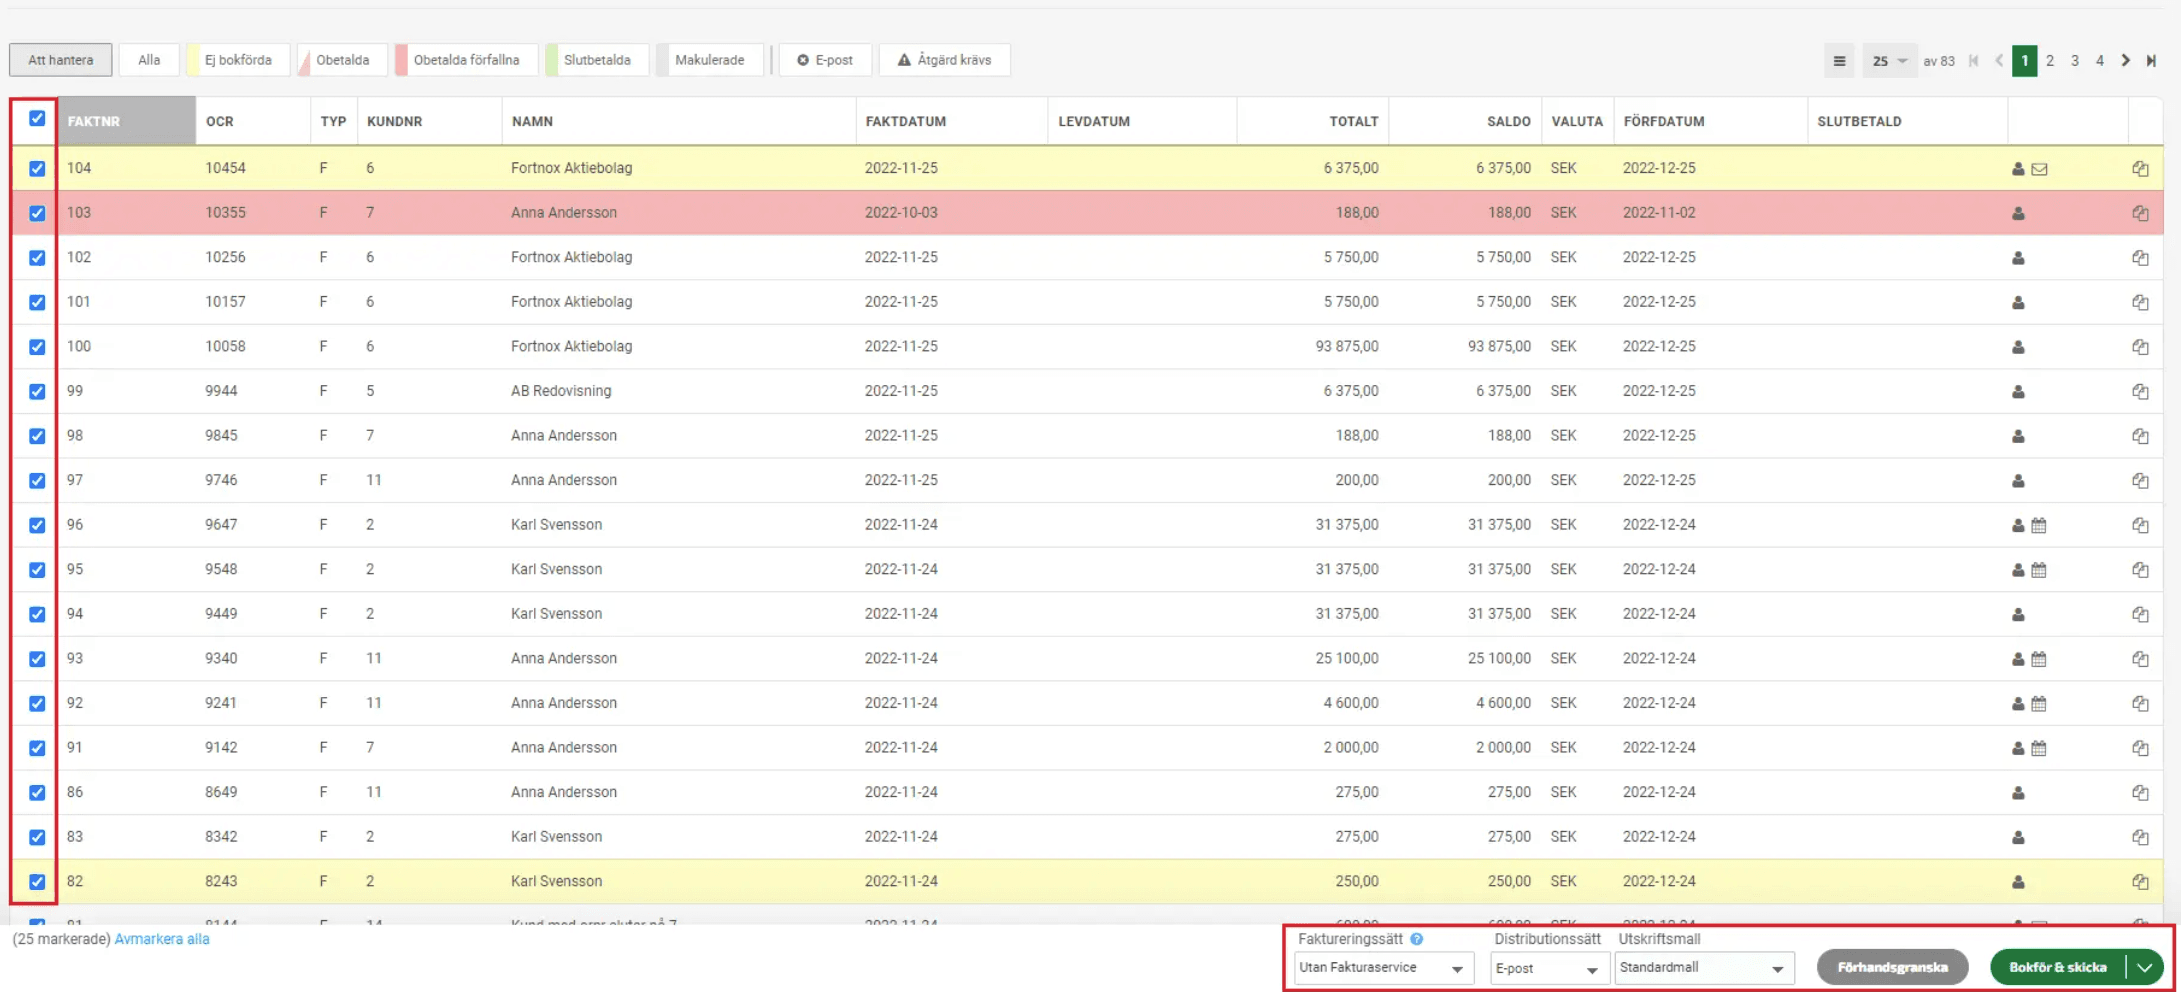Go to the previous page arrow

[x=1999, y=61]
